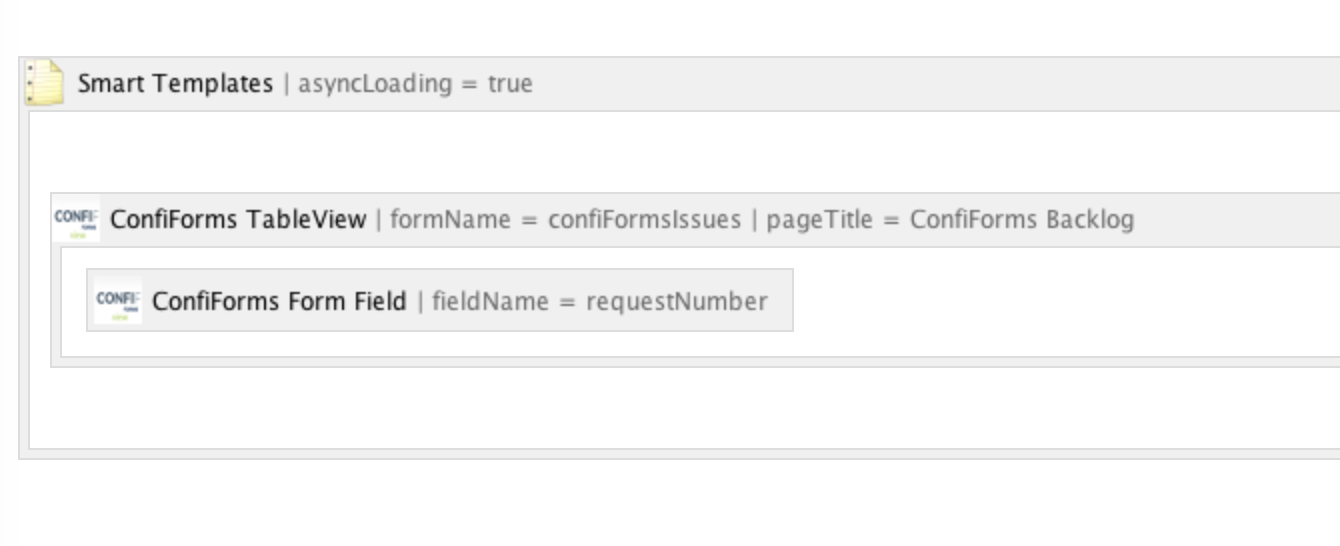Click the requestNumber value in Form Field macro
This screenshot has width=1340, height=546.
(677, 301)
